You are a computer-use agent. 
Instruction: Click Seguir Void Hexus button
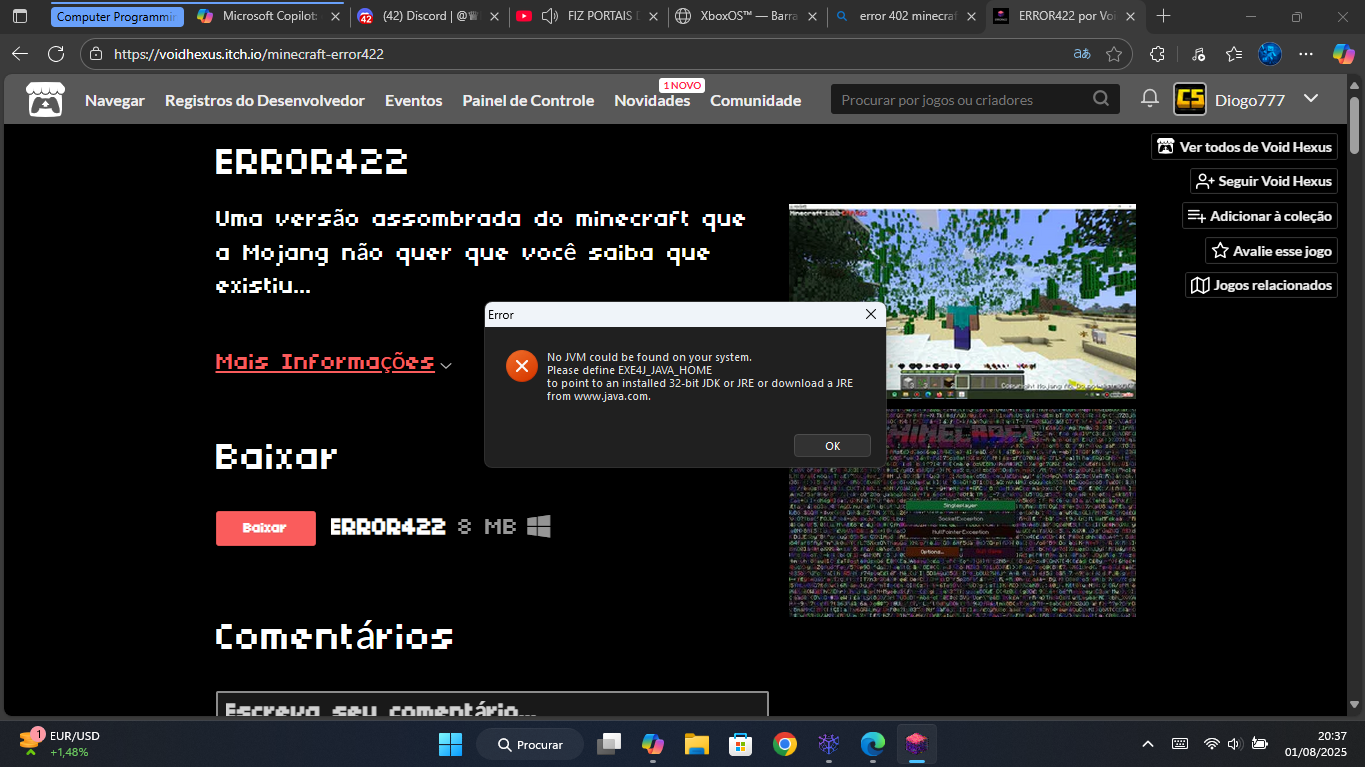[1264, 181]
